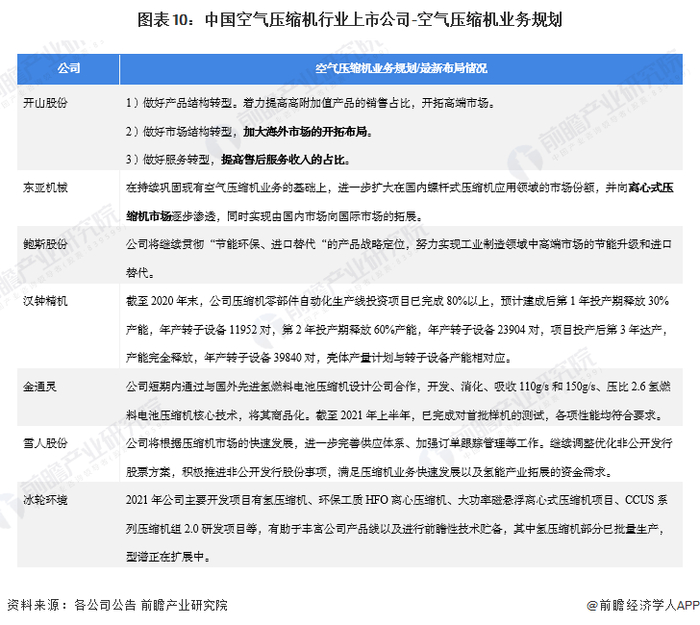The image size is (700, 625).
Task: Click text '年产转子设备 11952 对'
Action: tap(215, 330)
